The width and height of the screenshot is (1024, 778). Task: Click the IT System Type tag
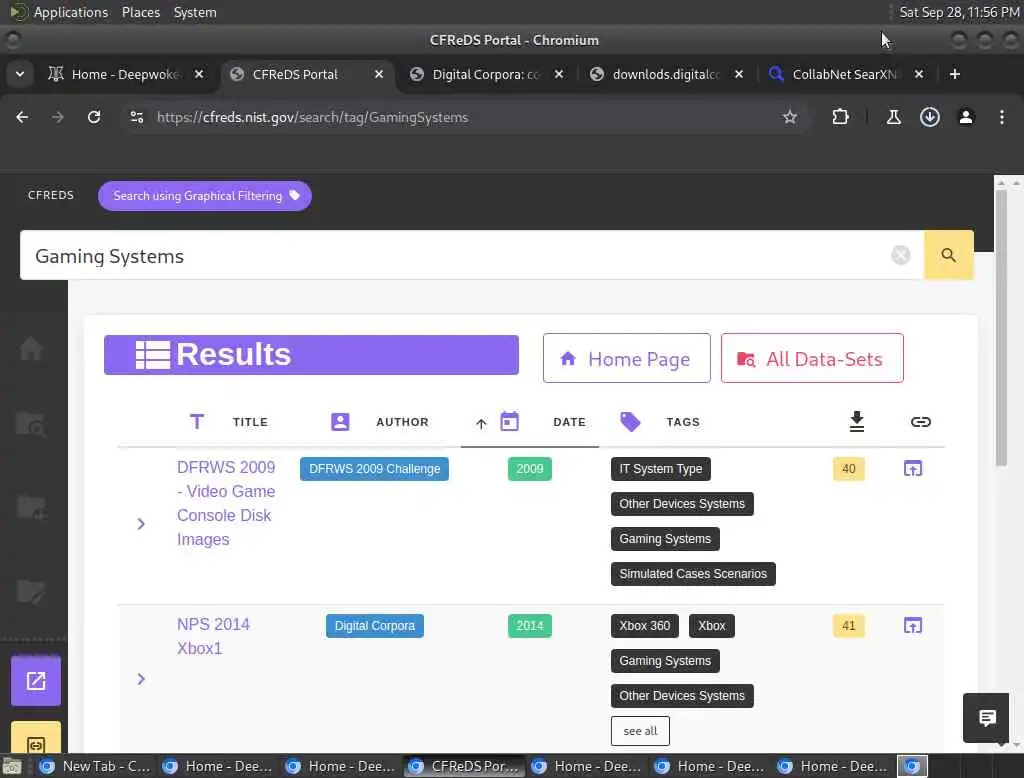(660, 469)
